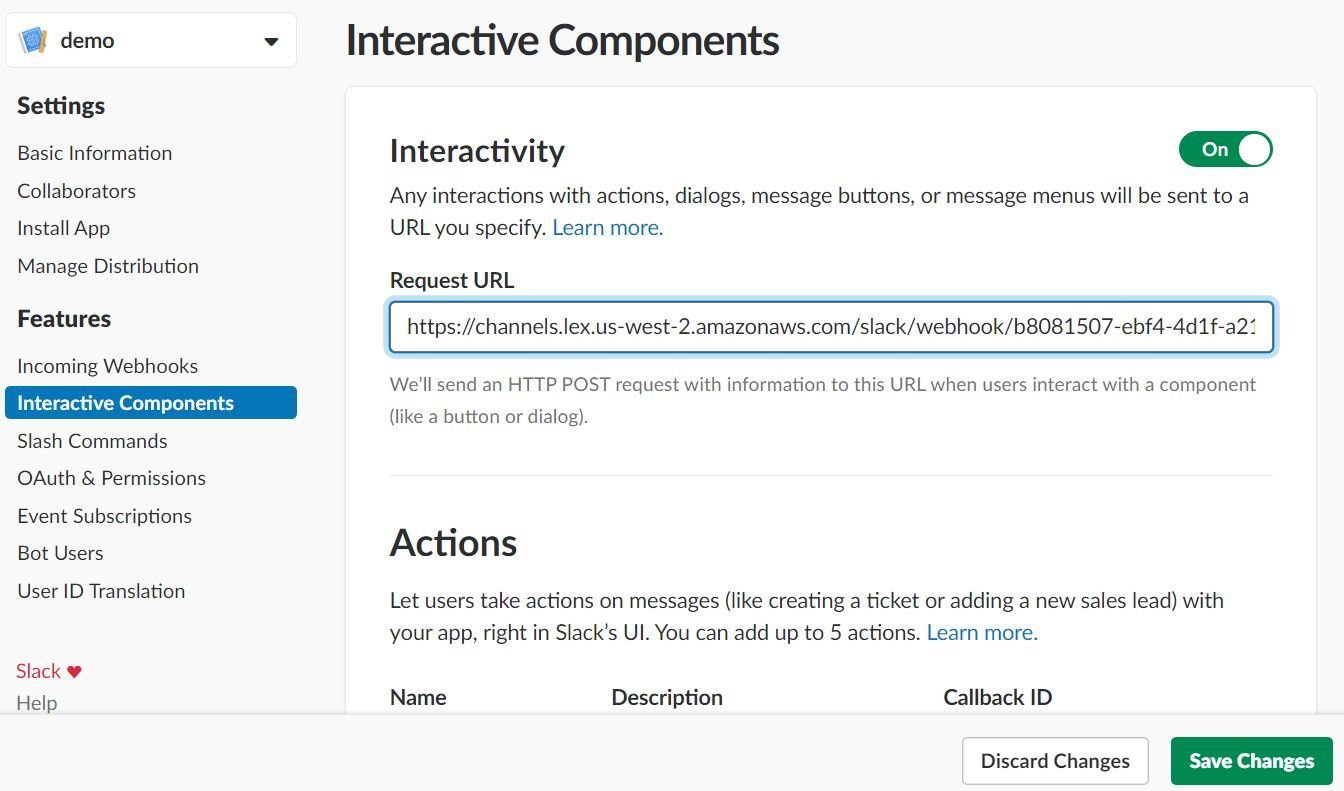Click the Request URL input field

pyautogui.click(x=830, y=327)
